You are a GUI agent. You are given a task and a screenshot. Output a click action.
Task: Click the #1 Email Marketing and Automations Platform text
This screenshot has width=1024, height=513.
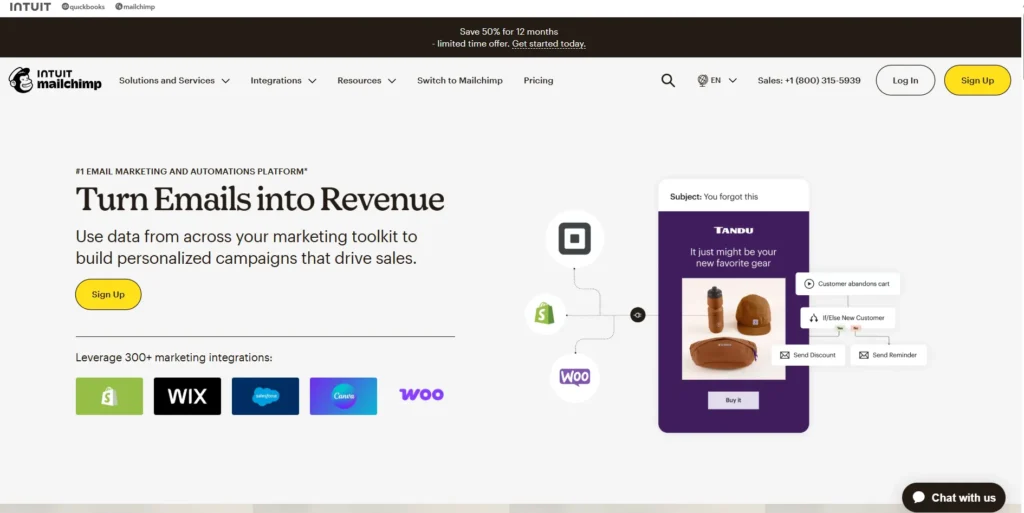pyautogui.click(x=191, y=172)
